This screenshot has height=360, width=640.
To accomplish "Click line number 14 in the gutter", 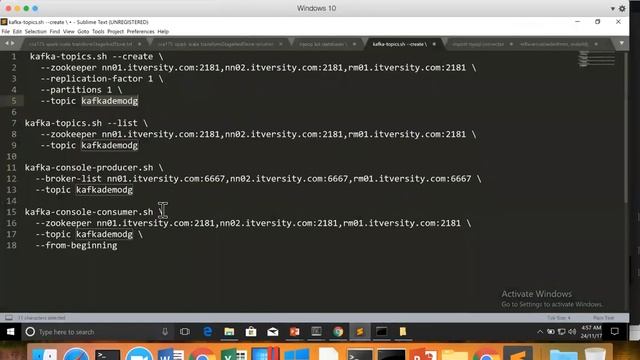I will coord(11,201).
